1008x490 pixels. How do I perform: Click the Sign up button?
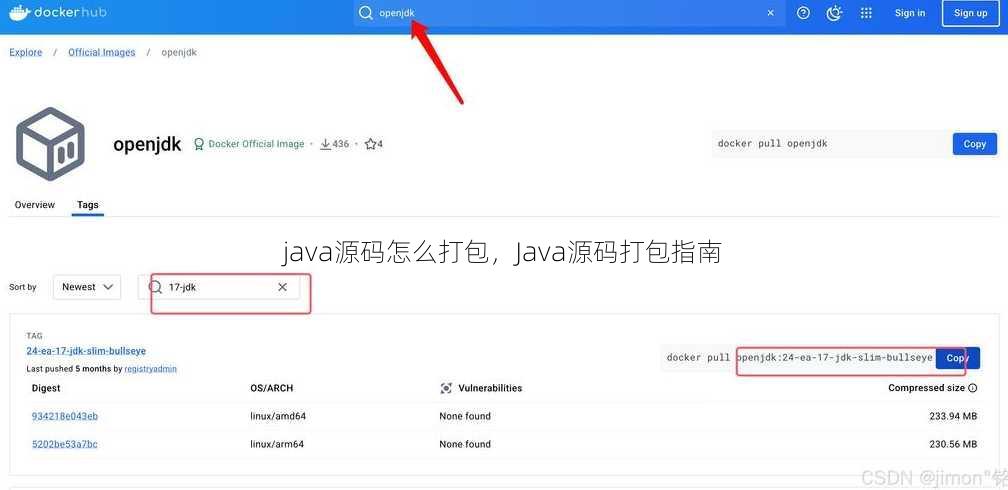970,13
